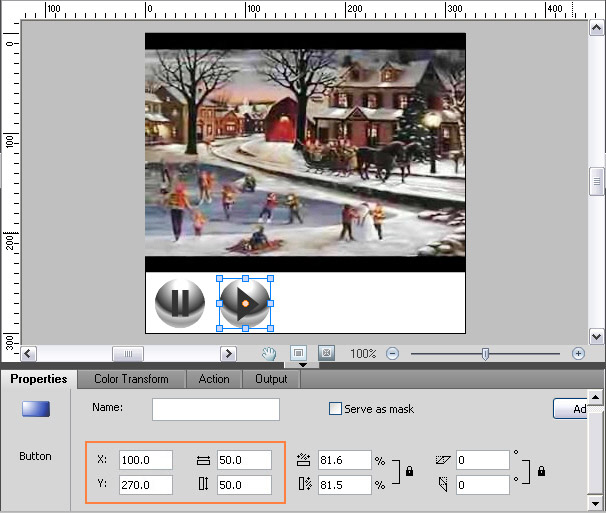The width and height of the screenshot is (606, 513).
Task: Click the X position field
Action: pos(146,460)
